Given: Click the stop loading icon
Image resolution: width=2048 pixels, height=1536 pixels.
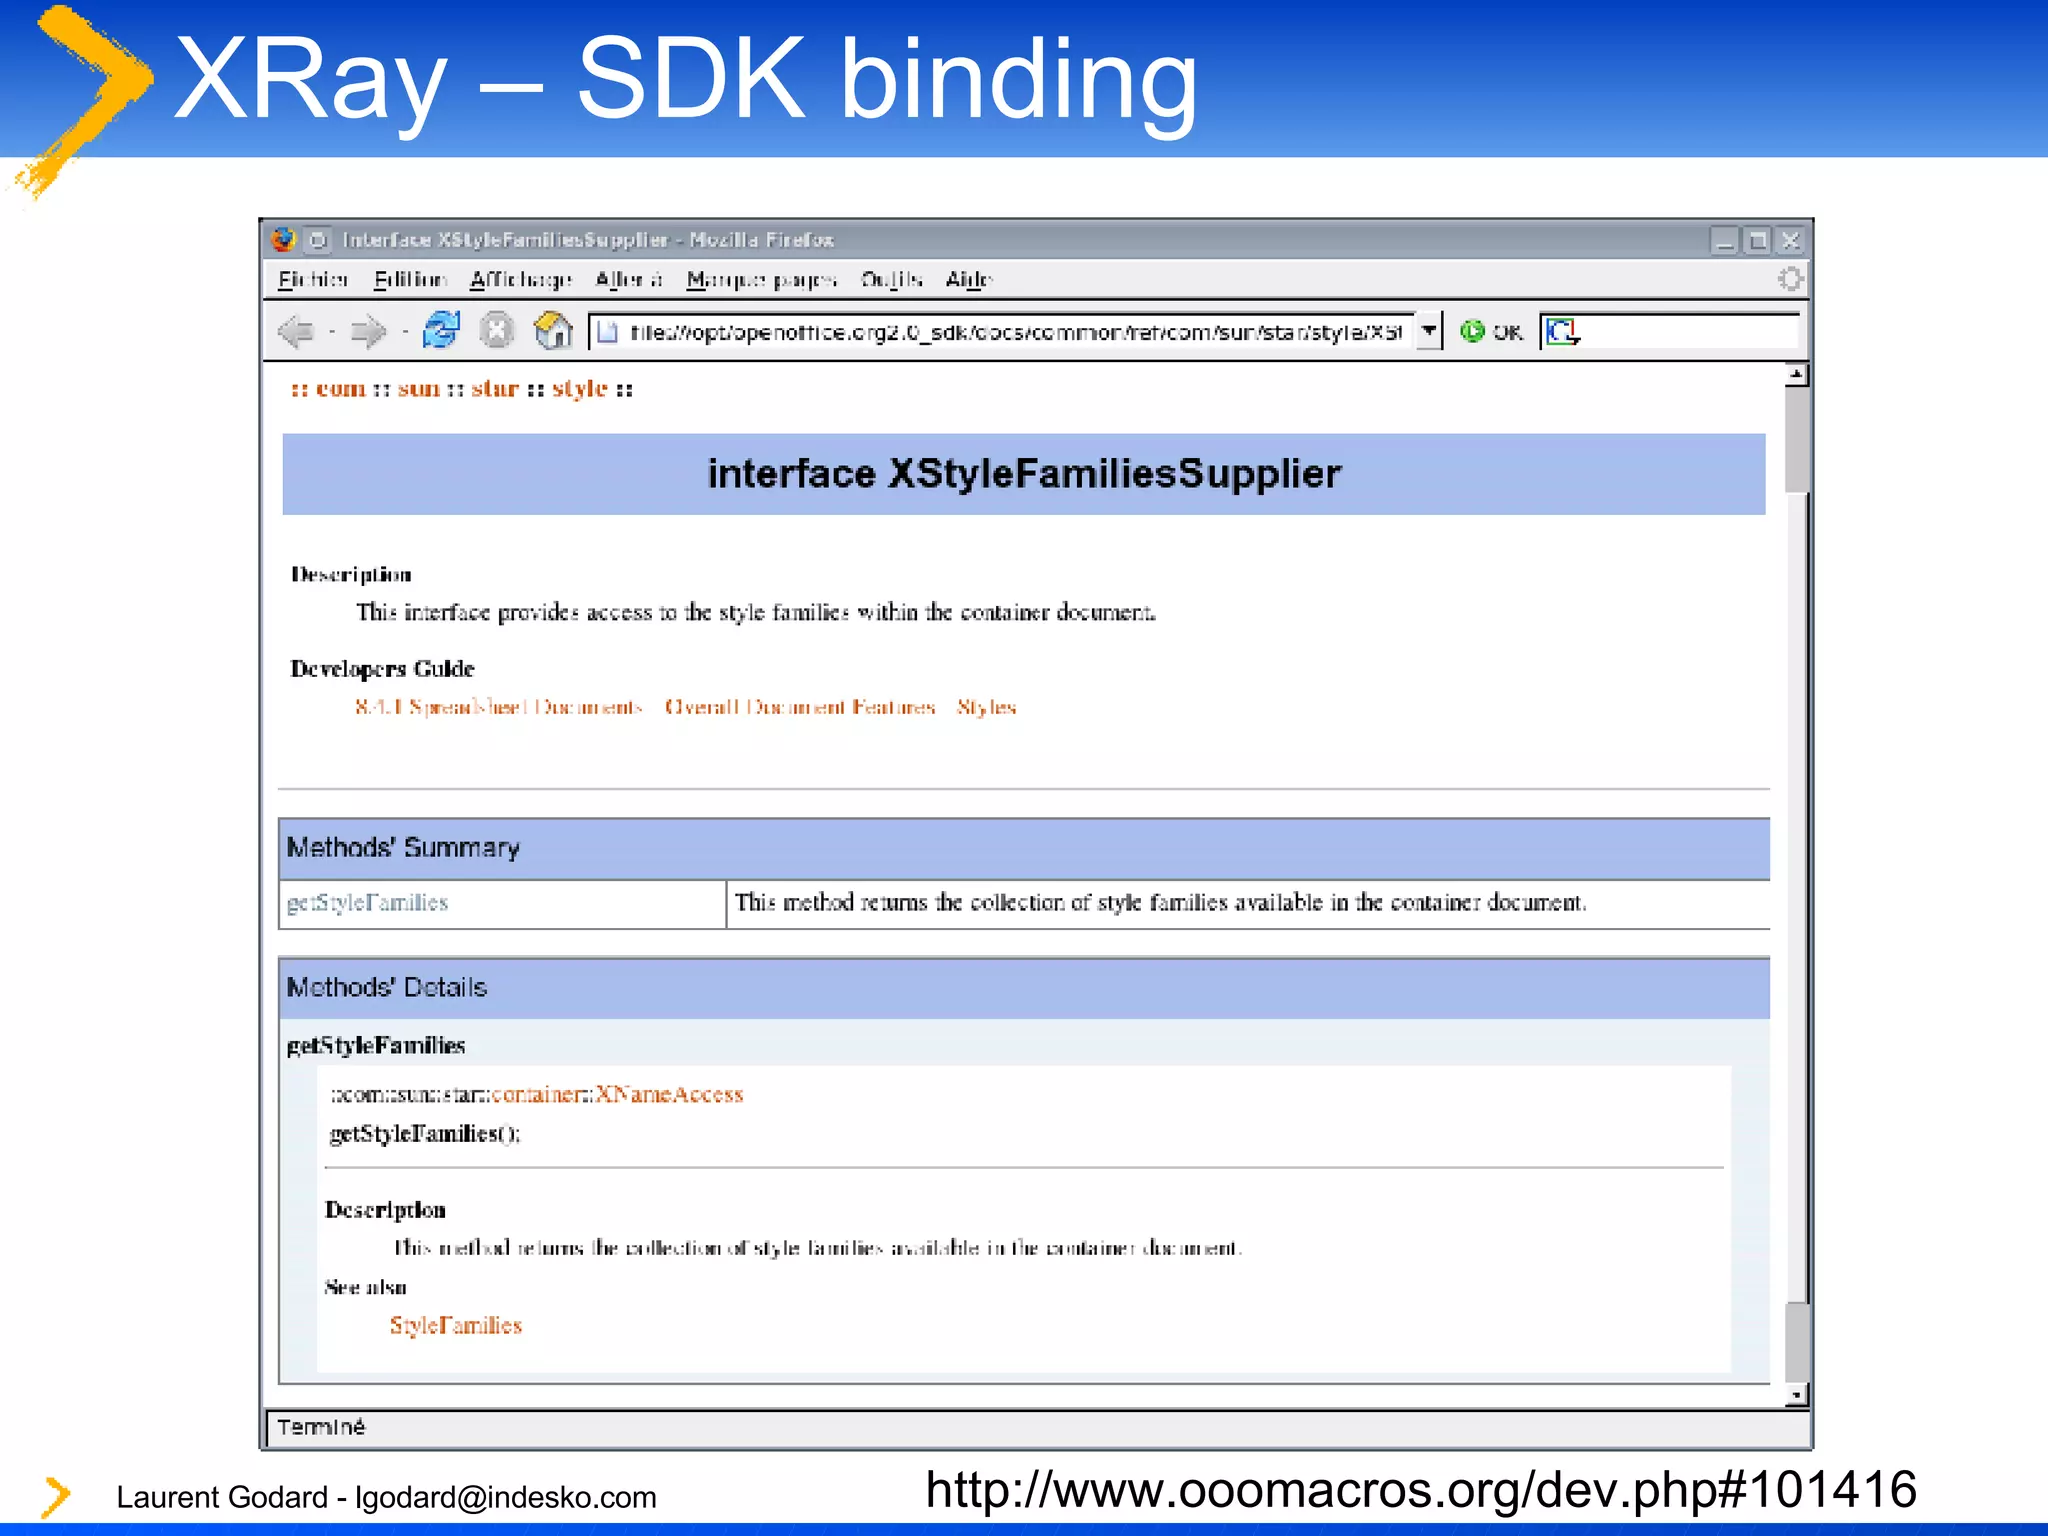Looking at the screenshot, I should point(497,330).
